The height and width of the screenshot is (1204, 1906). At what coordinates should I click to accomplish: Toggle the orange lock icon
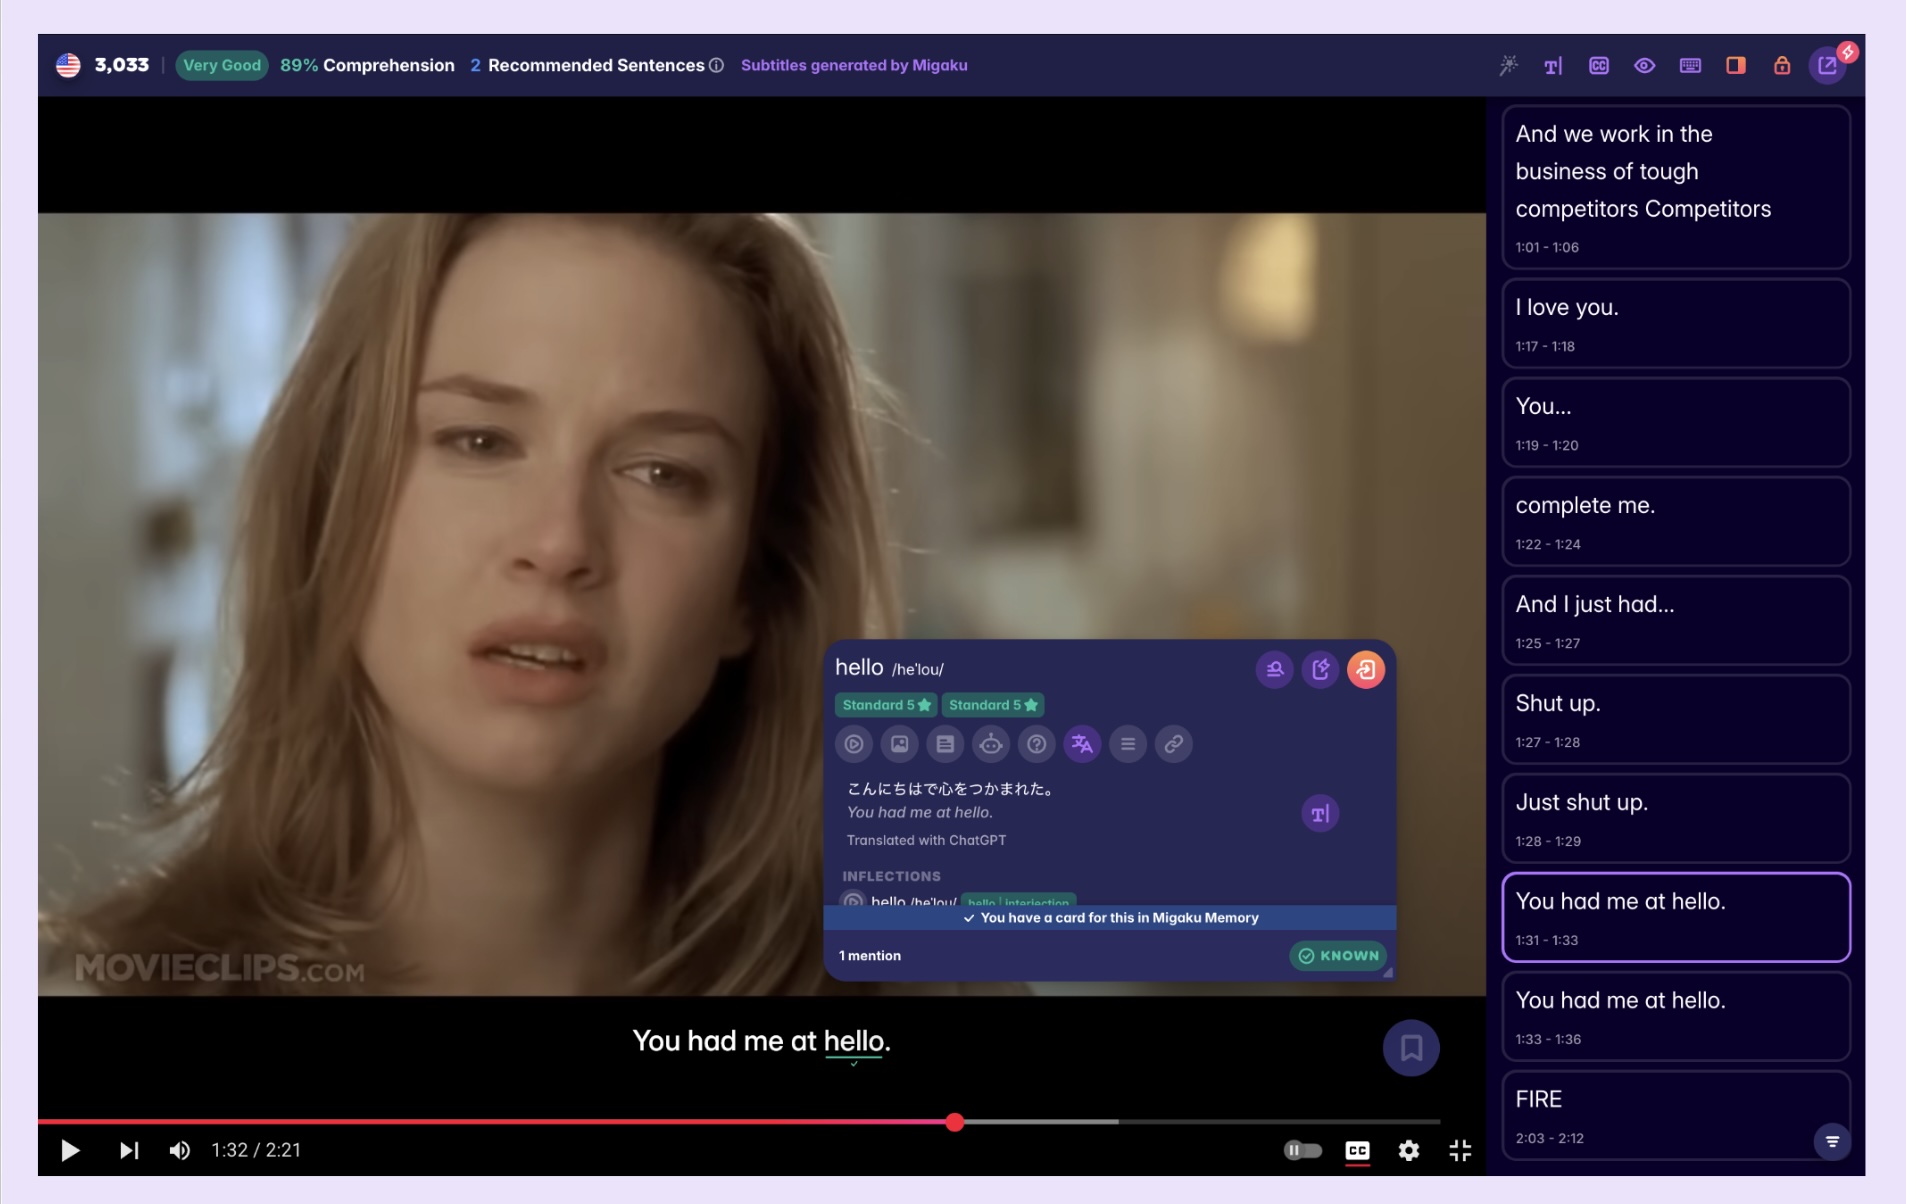click(x=1782, y=65)
